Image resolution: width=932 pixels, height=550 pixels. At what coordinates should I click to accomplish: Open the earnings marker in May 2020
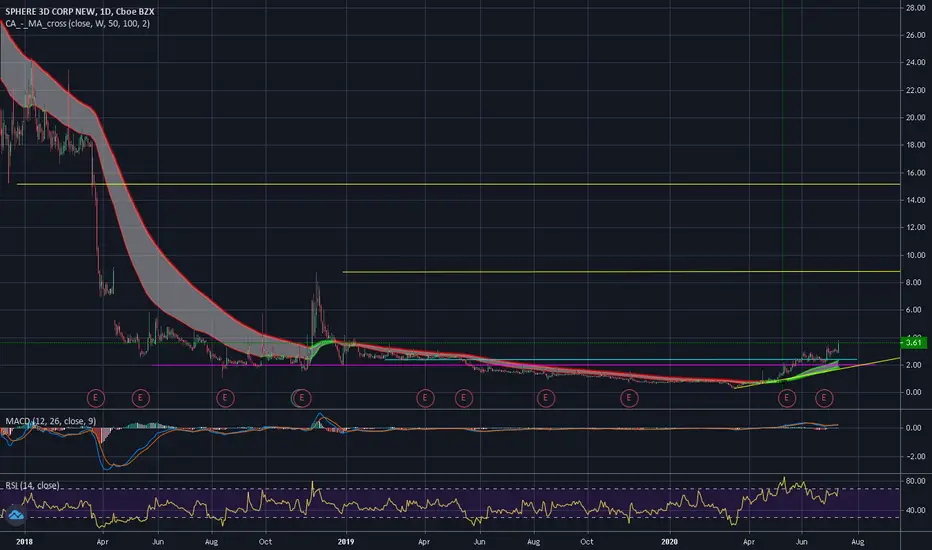(787, 398)
